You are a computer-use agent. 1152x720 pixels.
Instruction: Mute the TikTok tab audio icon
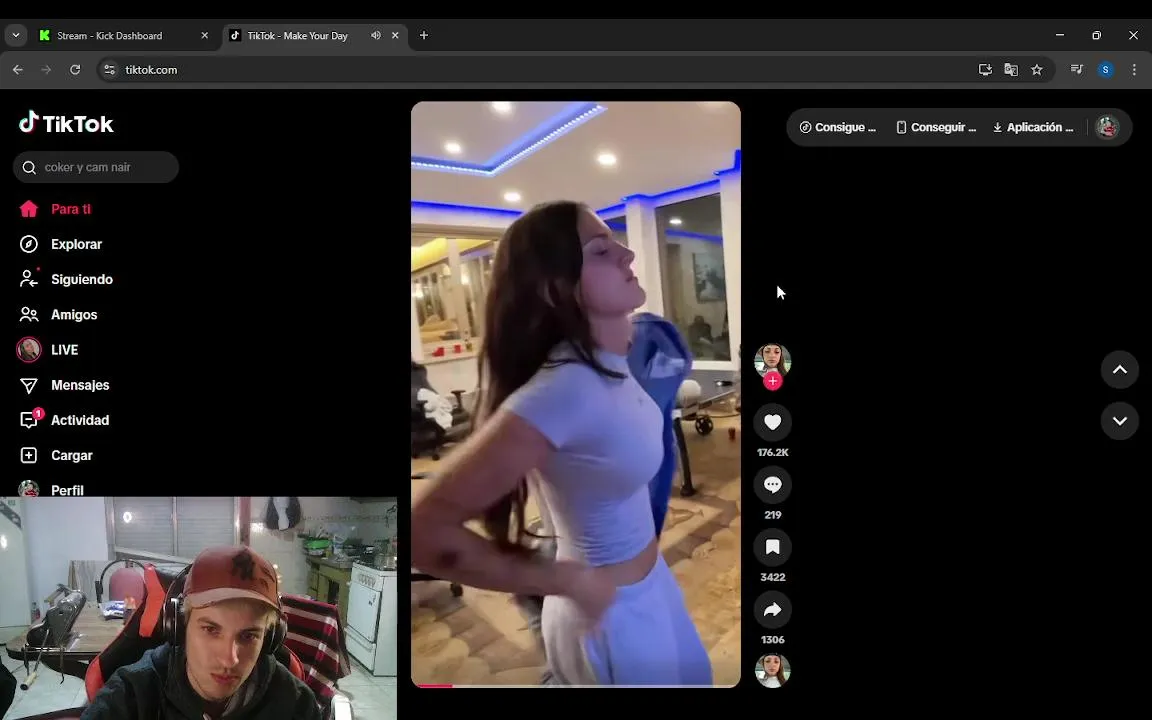point(375,35)
